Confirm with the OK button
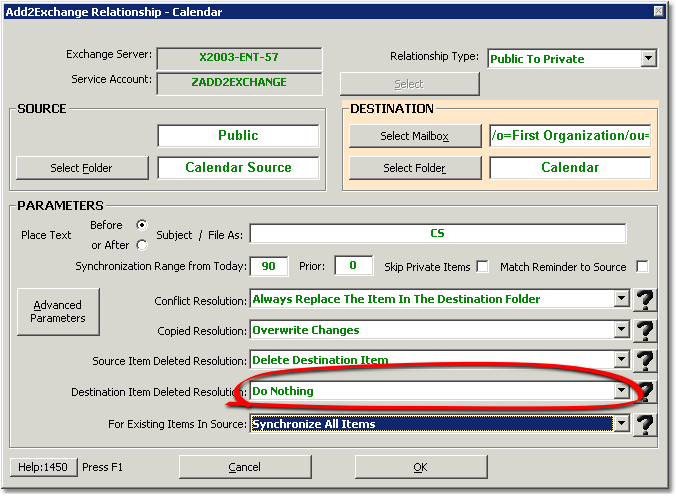Viewport: 676px width, 496px height. pos(421,467)
